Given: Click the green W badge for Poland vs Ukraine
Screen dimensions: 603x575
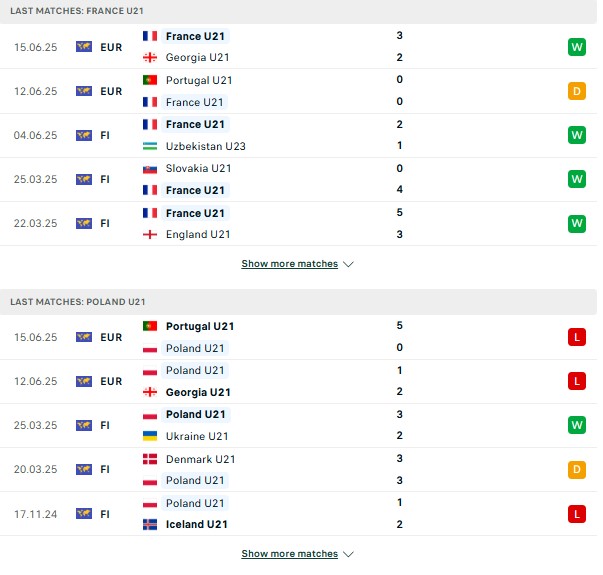Looking at the screenshot, I should (576, 425).
